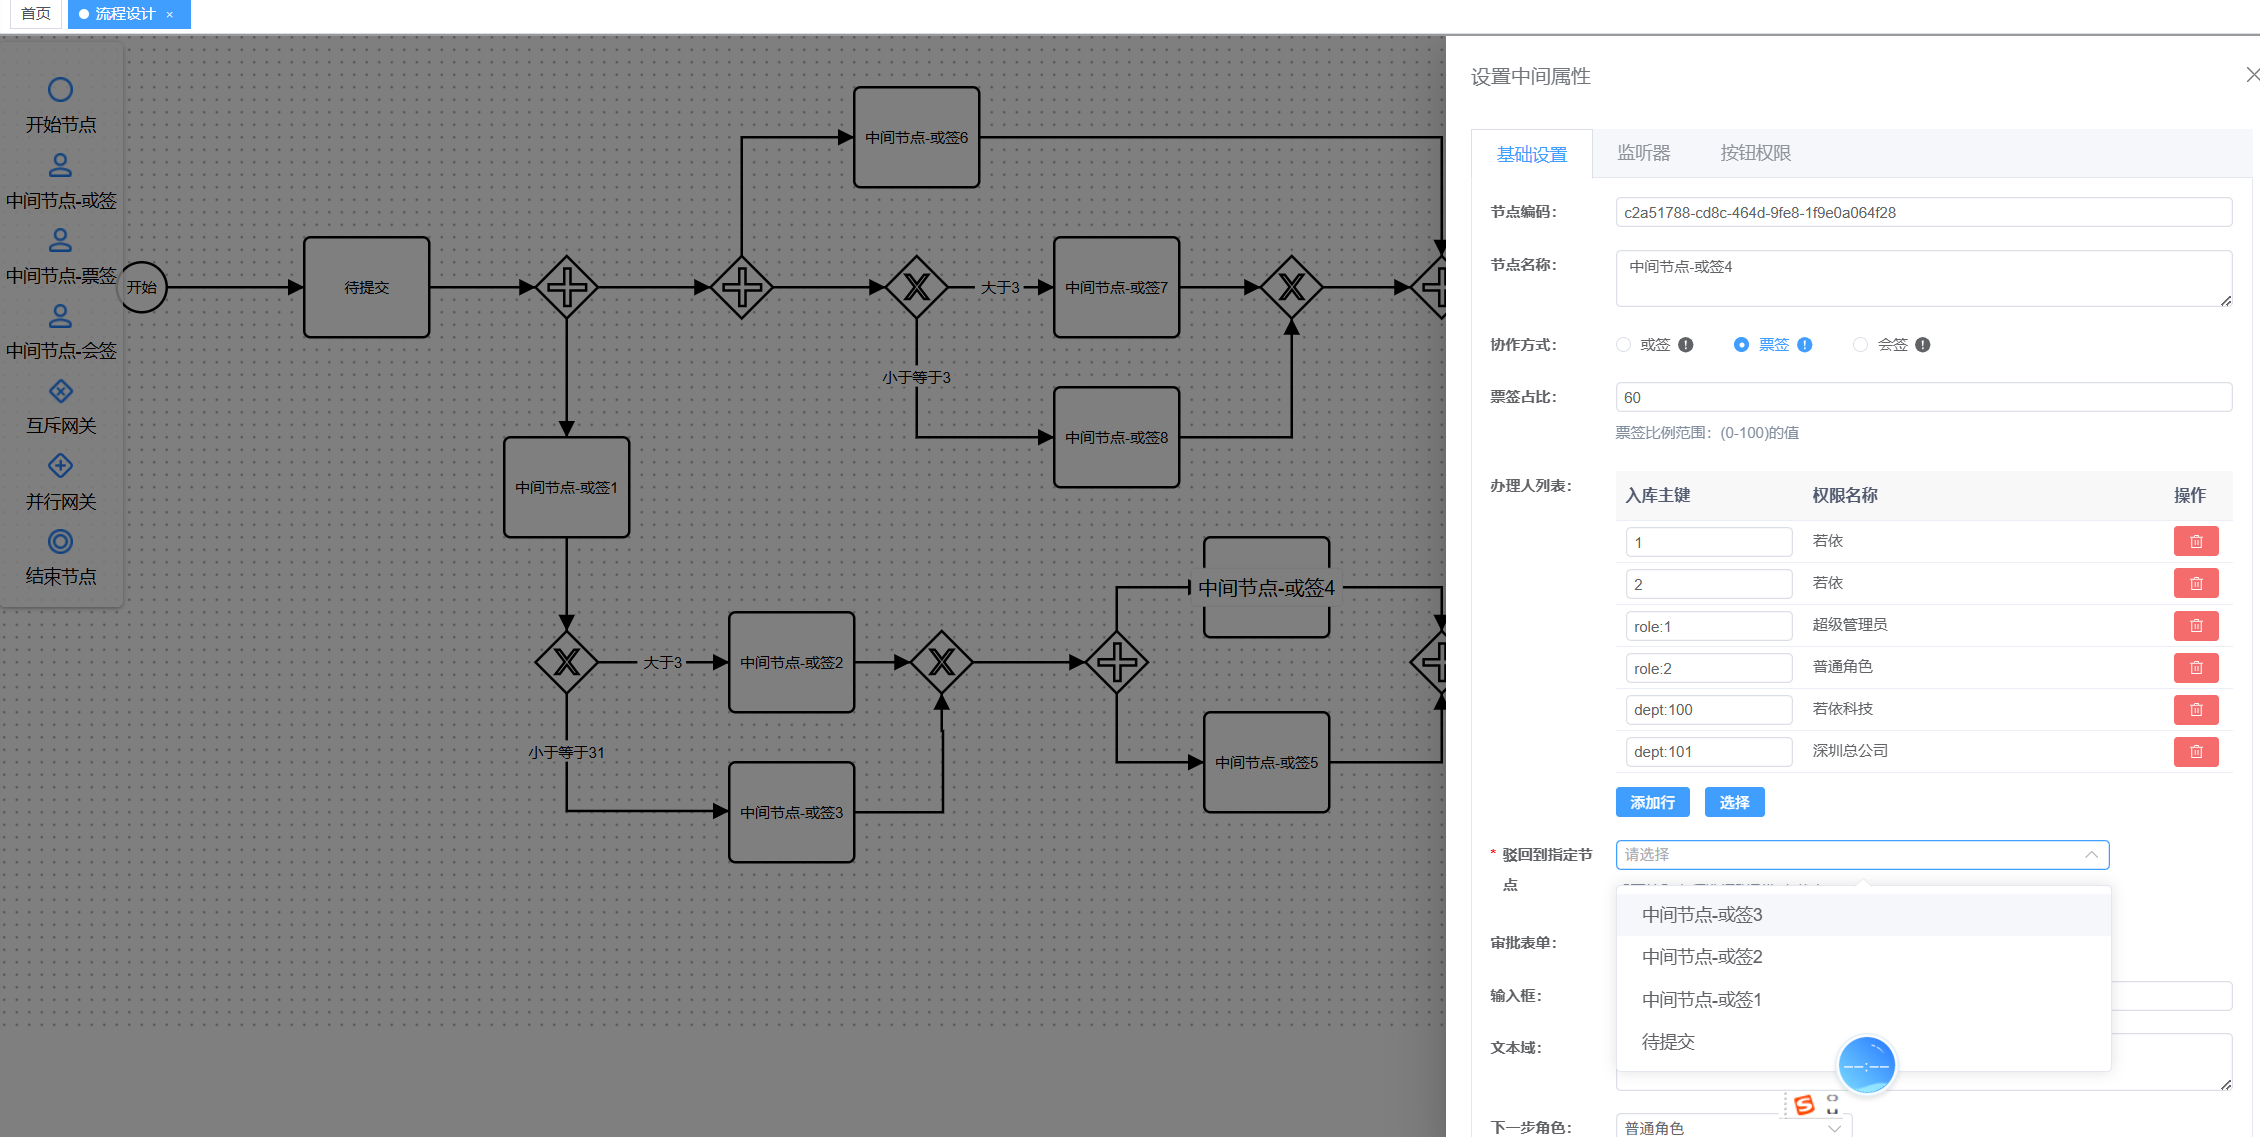Select the countersign middle node person icon
The height and width of the screenshot is (1137, 2260).
coord(60,316)
